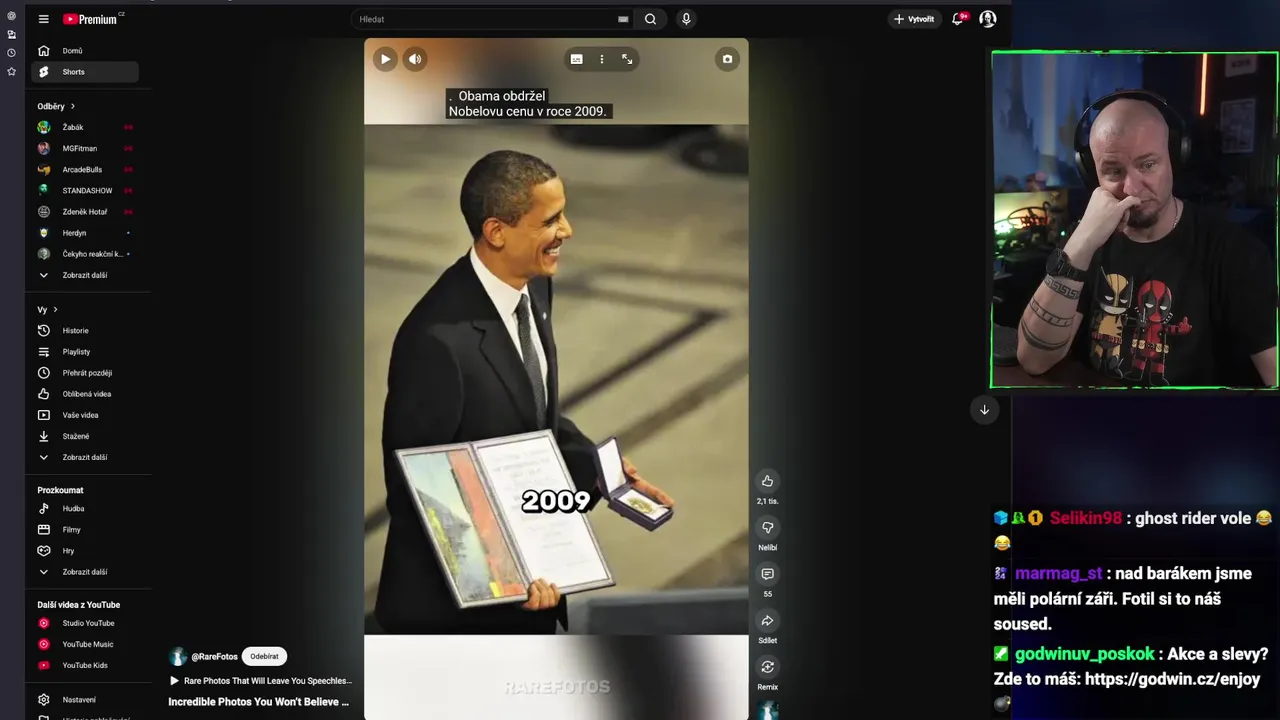
Task: Expand Zobrazit další under subscriptions
Action: coord(85,275)
